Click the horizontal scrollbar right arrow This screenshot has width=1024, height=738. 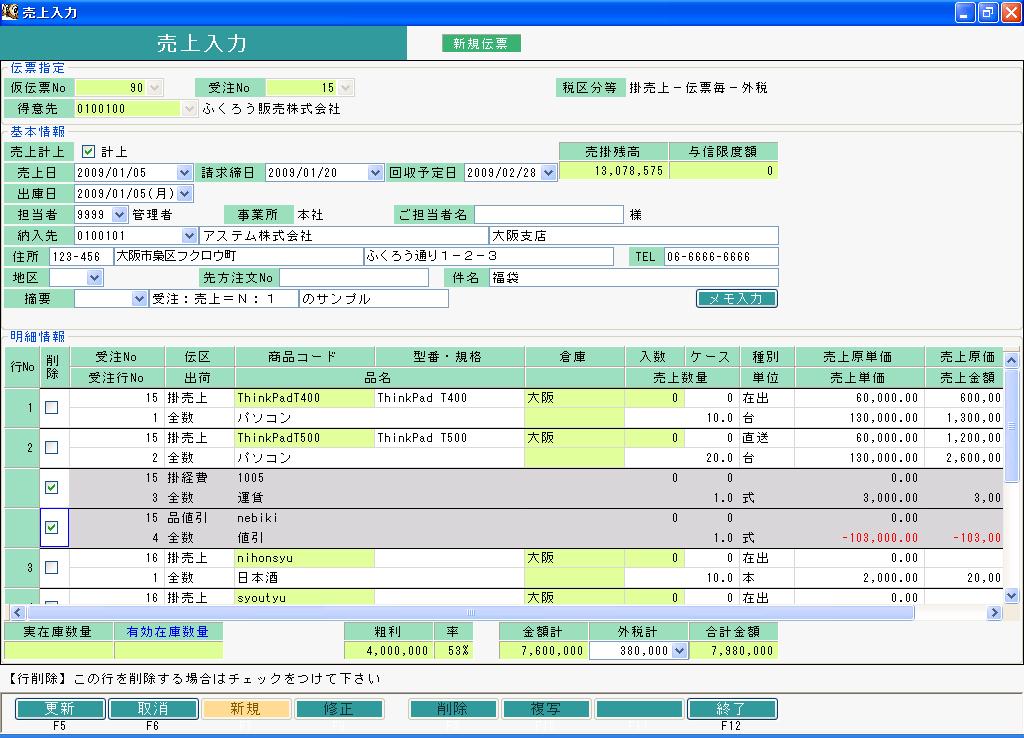(x=994, y=613)
